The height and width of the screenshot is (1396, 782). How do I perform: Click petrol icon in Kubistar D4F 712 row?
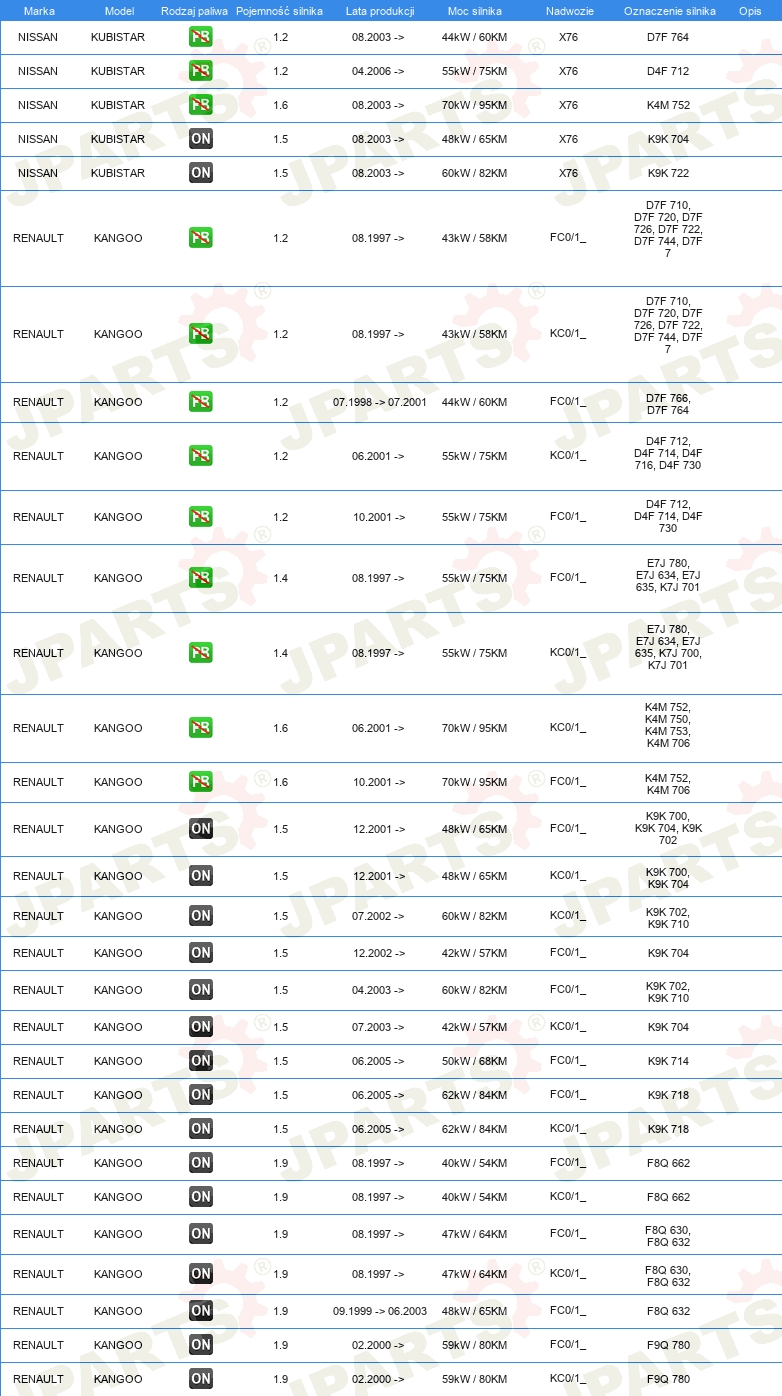click(x=201, y=71)
